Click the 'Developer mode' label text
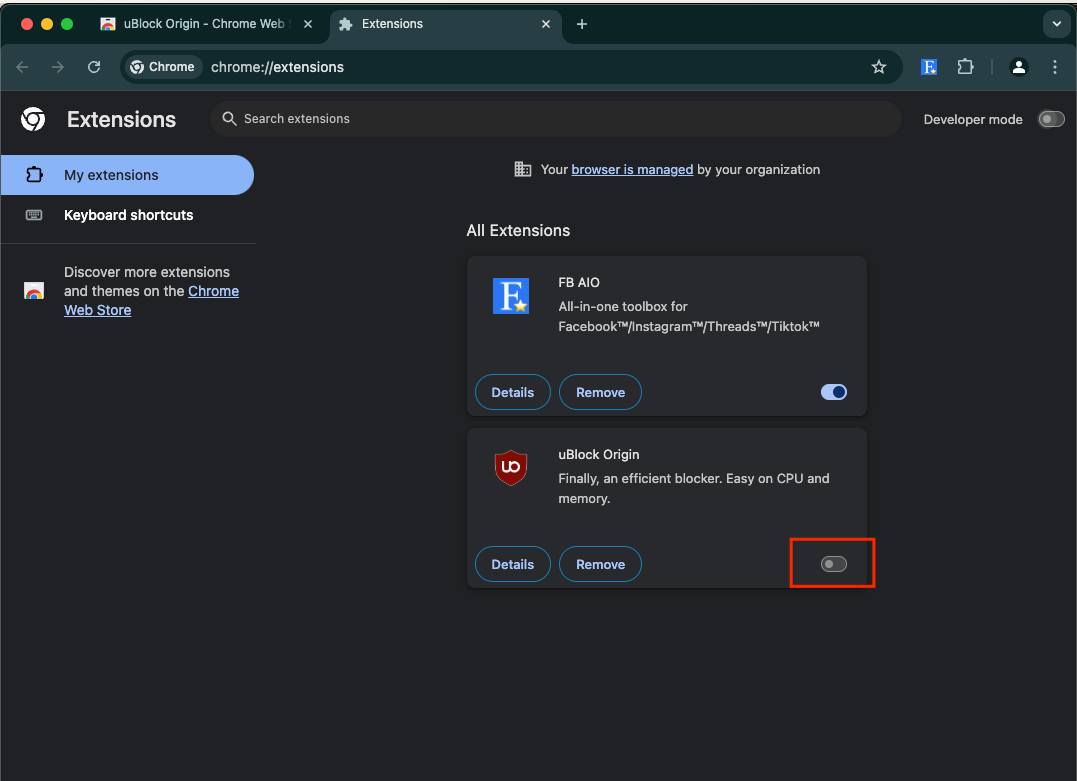Image resolution: width=1077 pixels, height=781 pixels. pyautogui.click(x=973, y=120)
